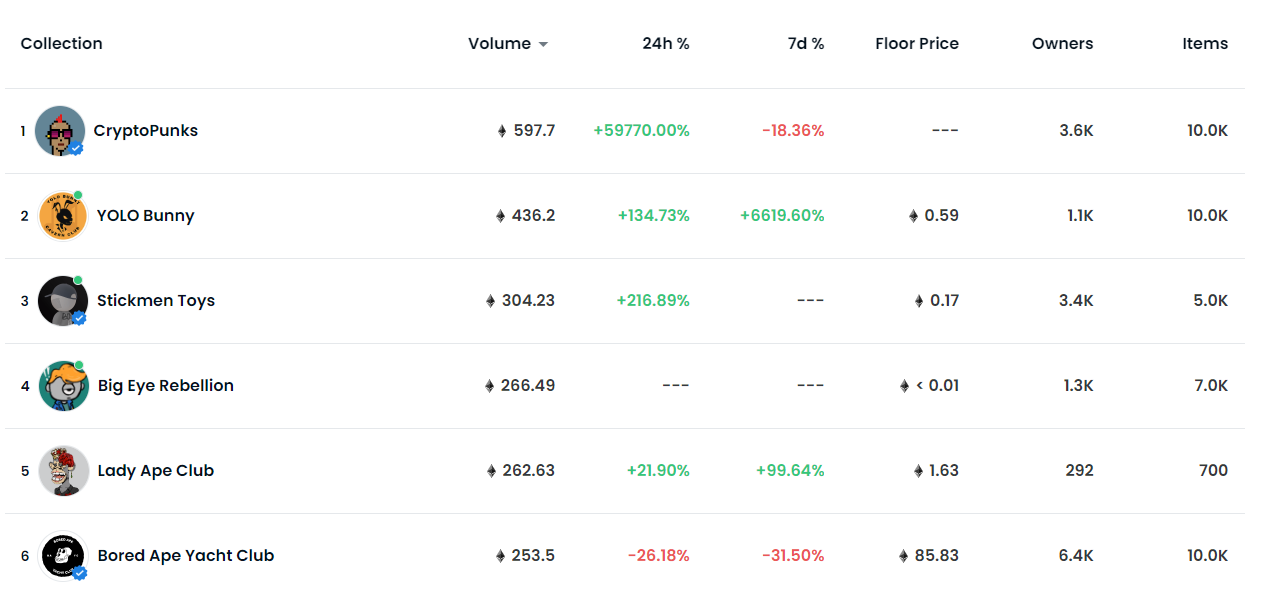This screenshot has width=1287, height=596.
Task: Click the 292 owners count
Action: coord(1079,471)
